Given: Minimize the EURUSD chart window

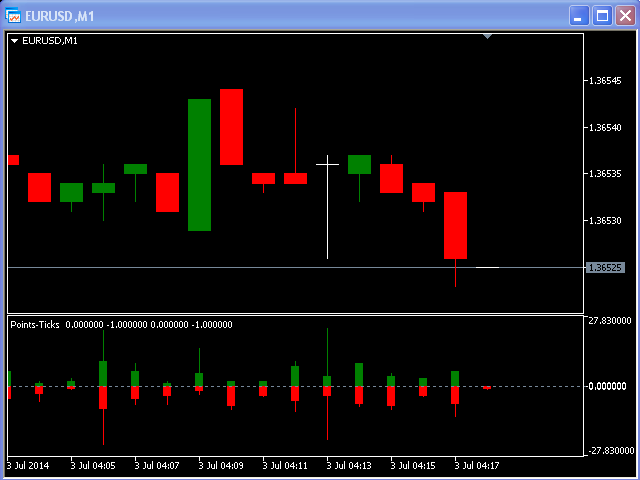Looking at the screenshot, I should [x=579, y=16].
